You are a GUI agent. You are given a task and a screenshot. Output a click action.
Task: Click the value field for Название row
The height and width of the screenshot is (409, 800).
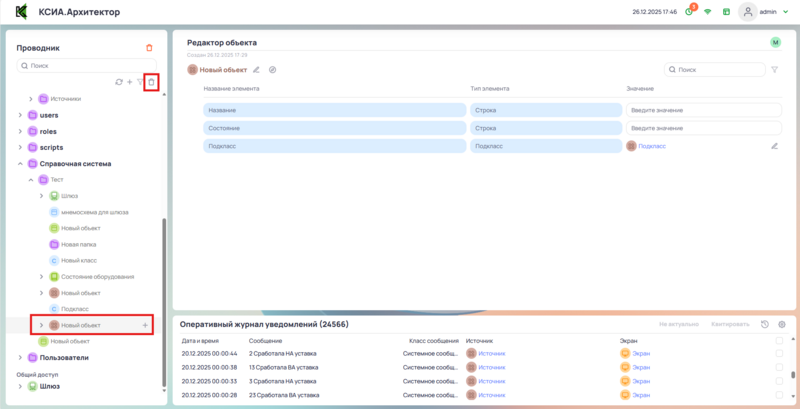pyautogui.click(x=704, y=109)
